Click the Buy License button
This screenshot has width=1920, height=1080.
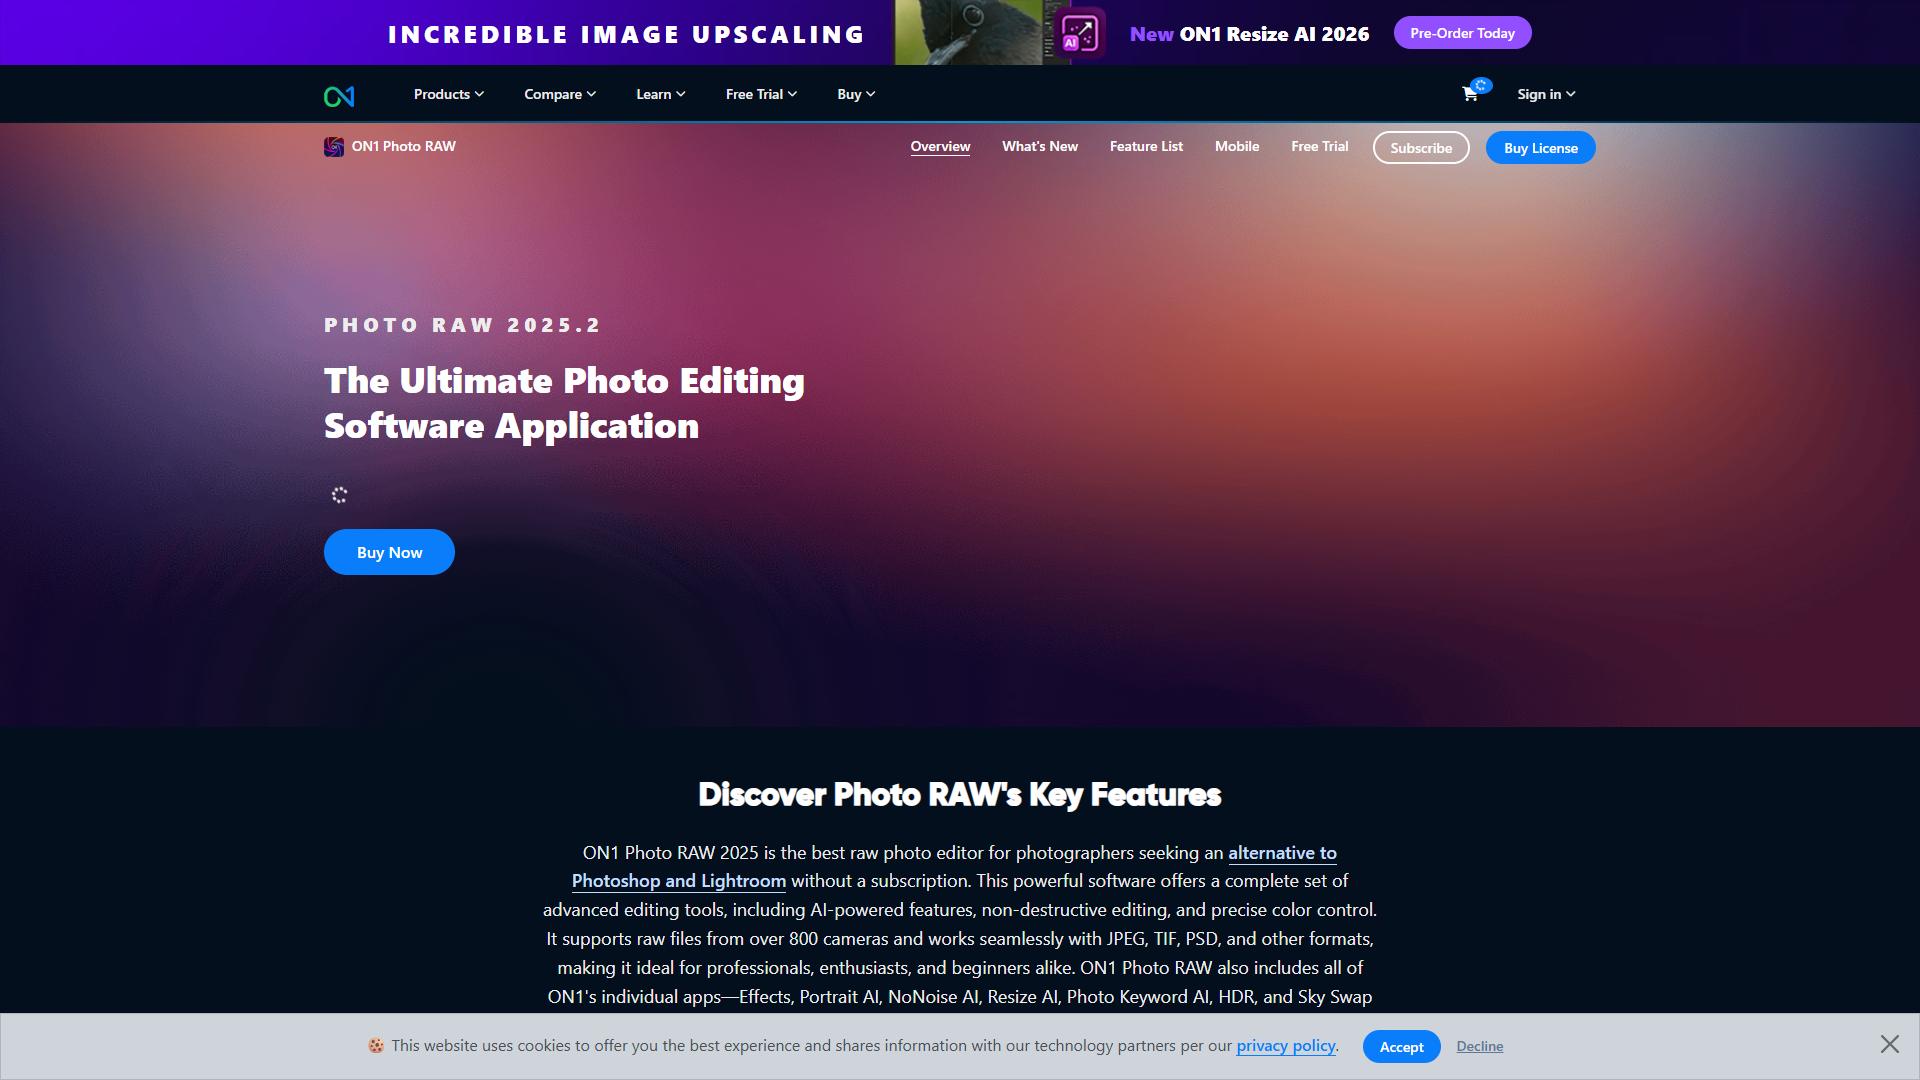tap(1541, 147)
